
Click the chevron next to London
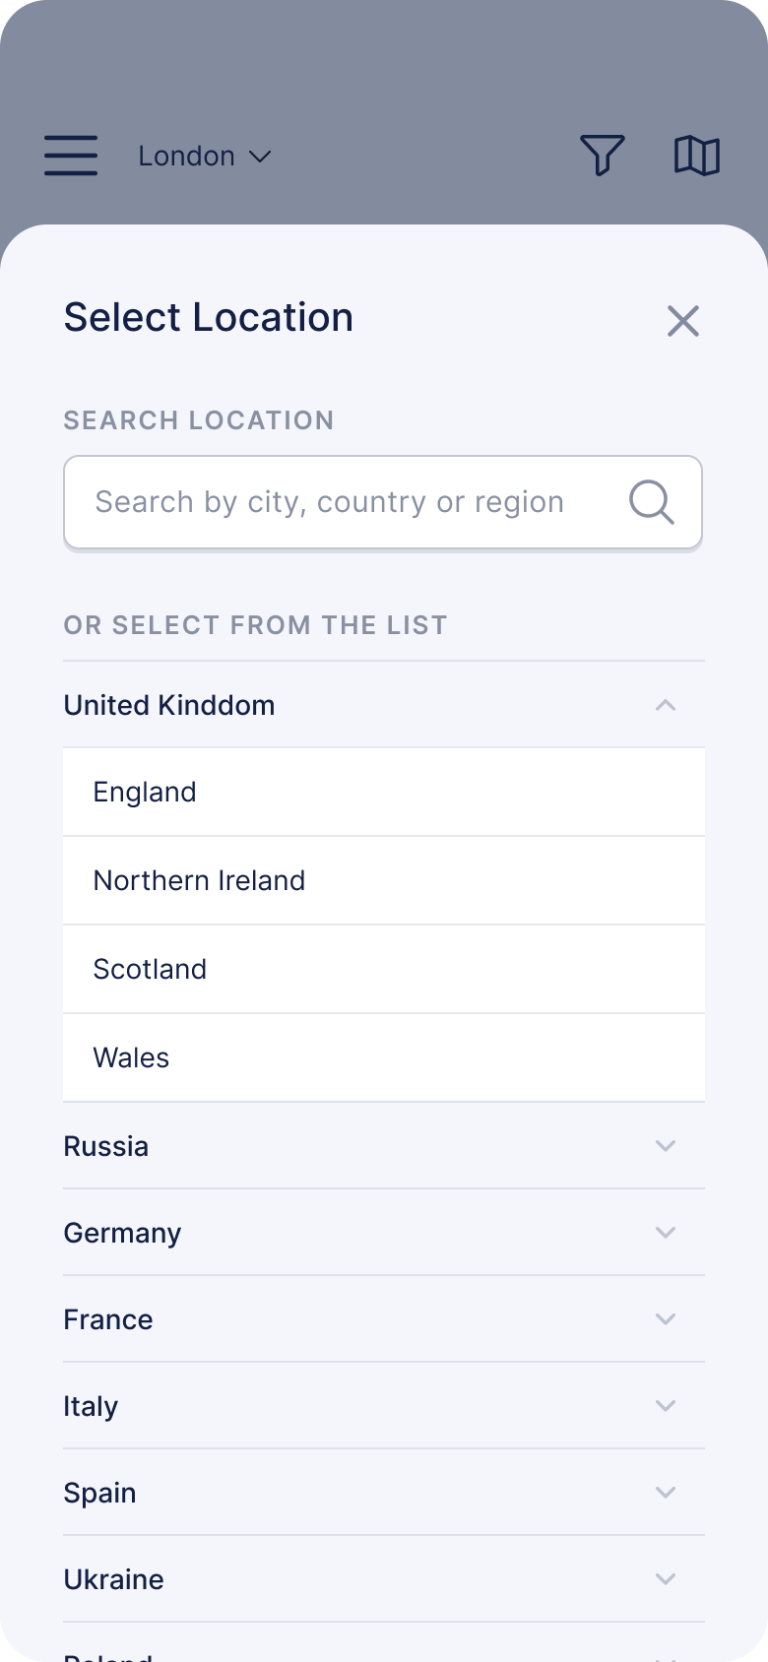[x=260, y=157]
